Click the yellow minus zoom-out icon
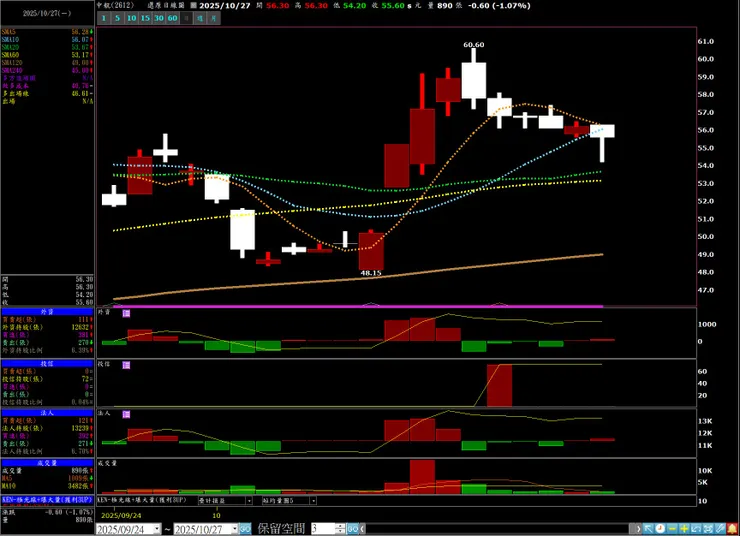The width and height of the screenshot is (740, 536). coord(672,529)
